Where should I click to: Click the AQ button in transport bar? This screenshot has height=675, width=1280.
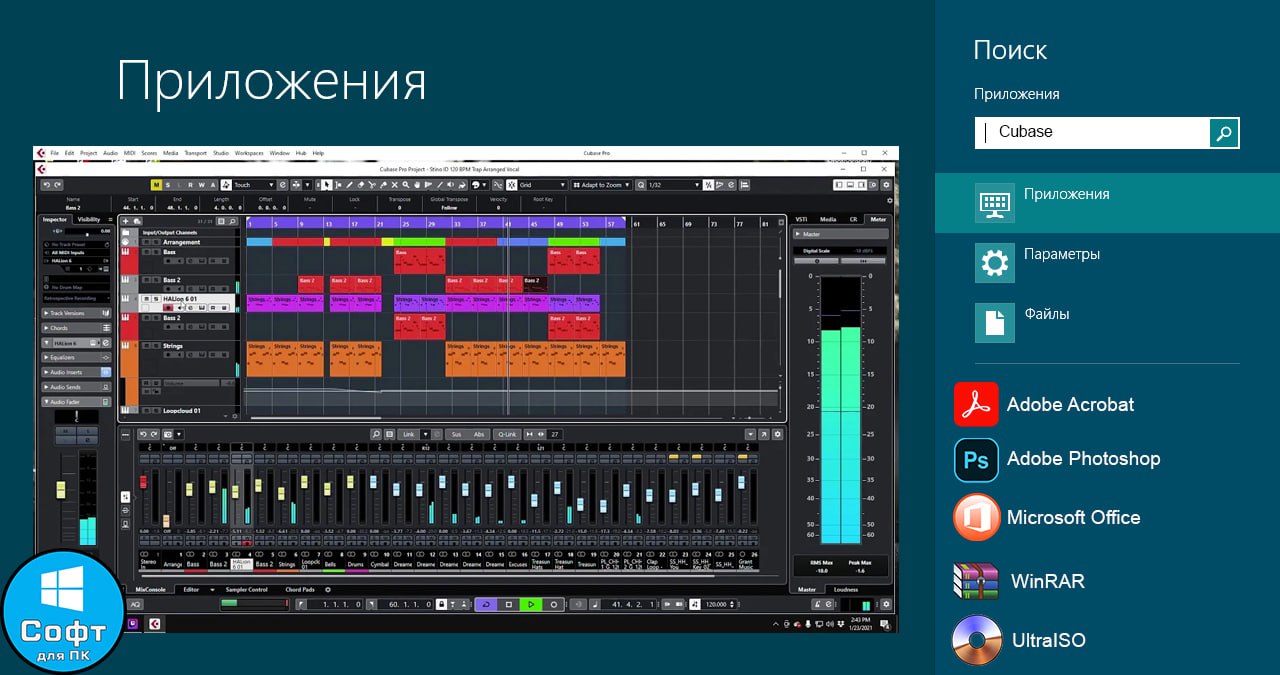[x=137, y=605]
